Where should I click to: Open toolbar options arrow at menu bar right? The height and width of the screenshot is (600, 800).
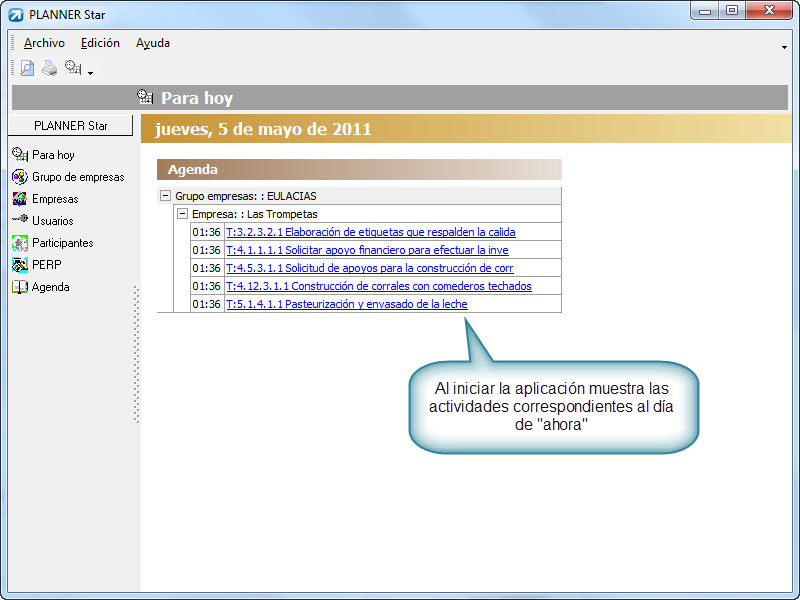[784, 47]
